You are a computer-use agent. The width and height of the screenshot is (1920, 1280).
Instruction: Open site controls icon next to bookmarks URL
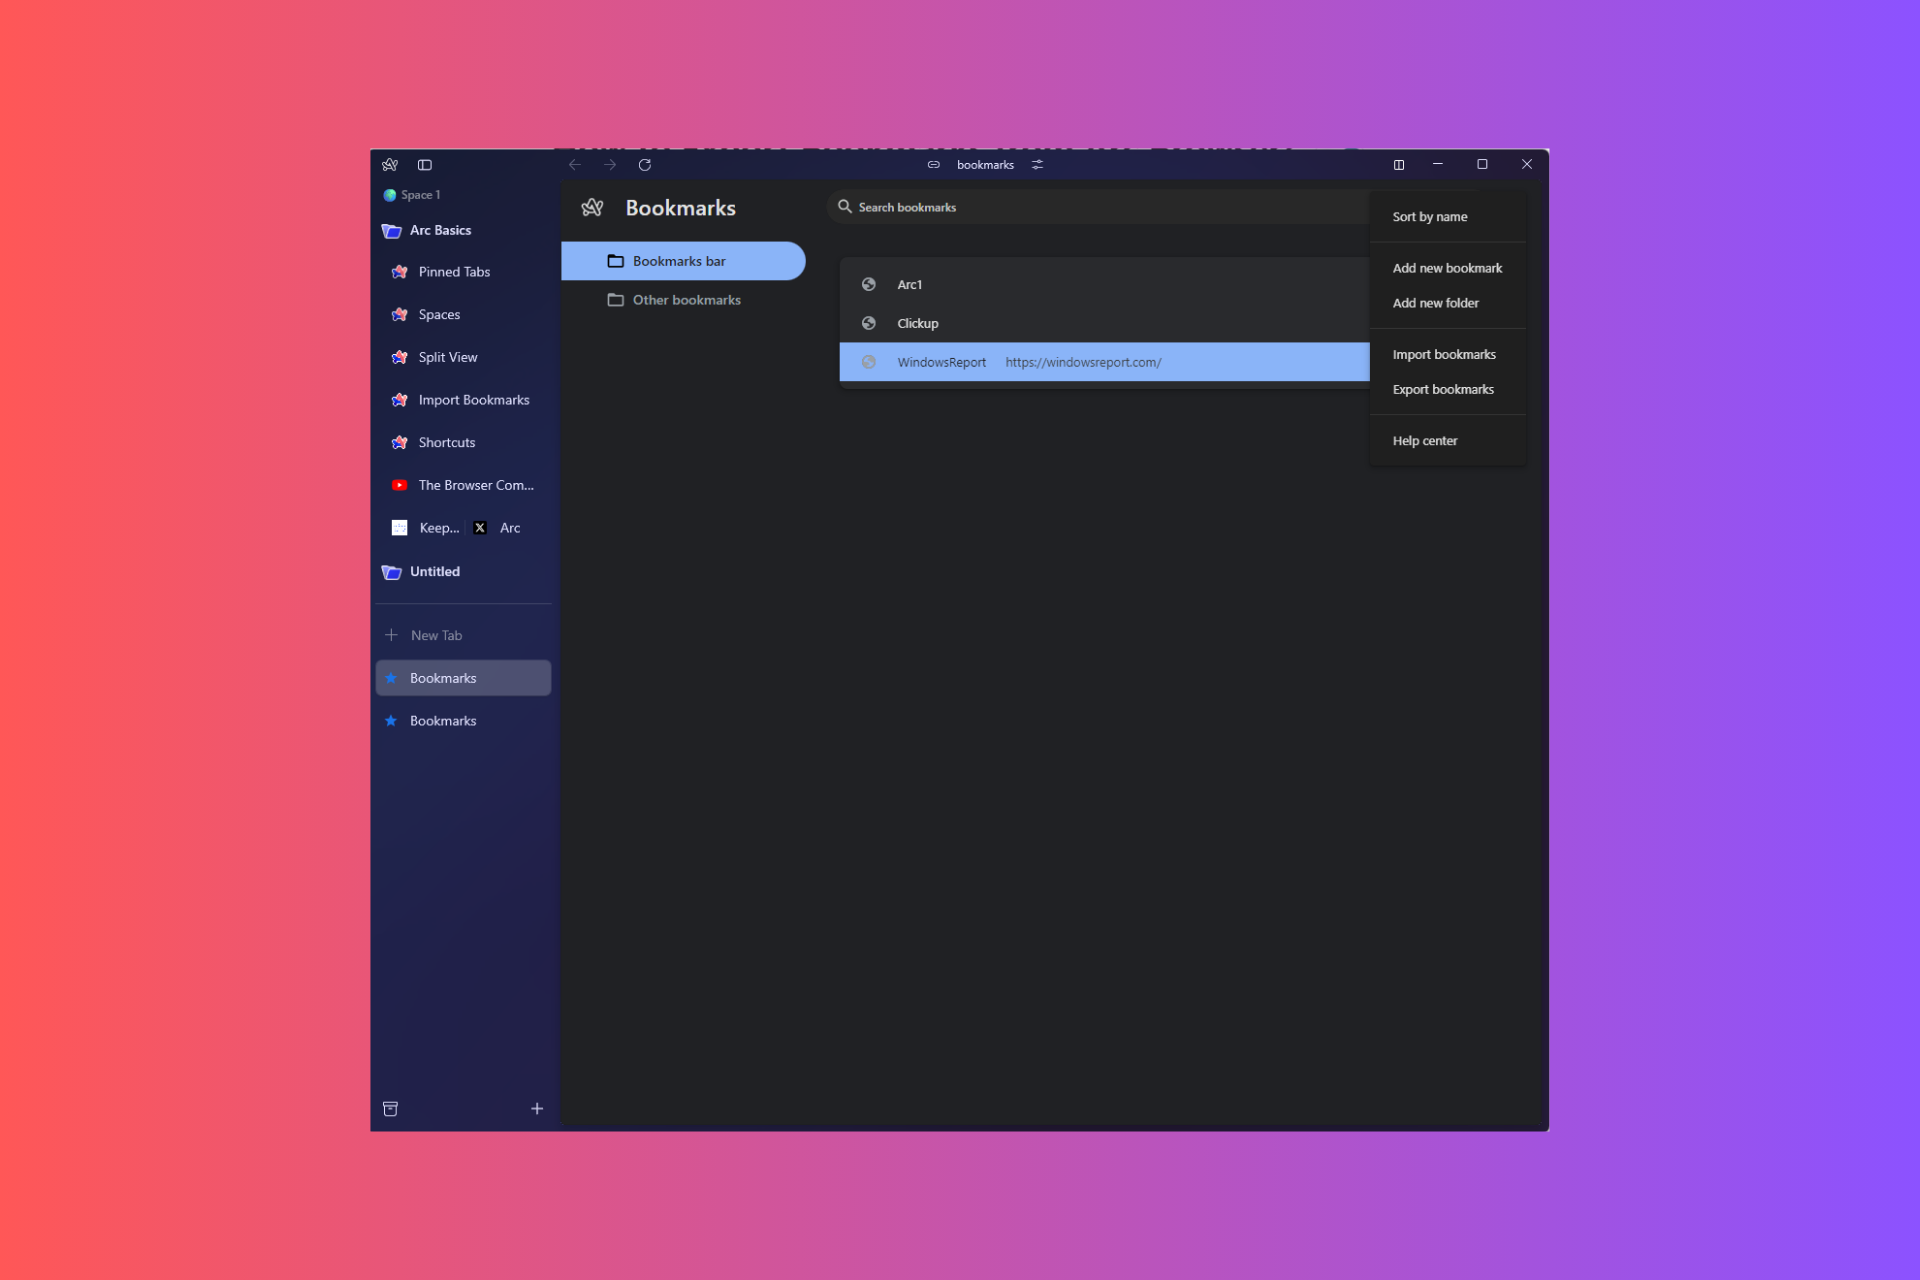1038,165
